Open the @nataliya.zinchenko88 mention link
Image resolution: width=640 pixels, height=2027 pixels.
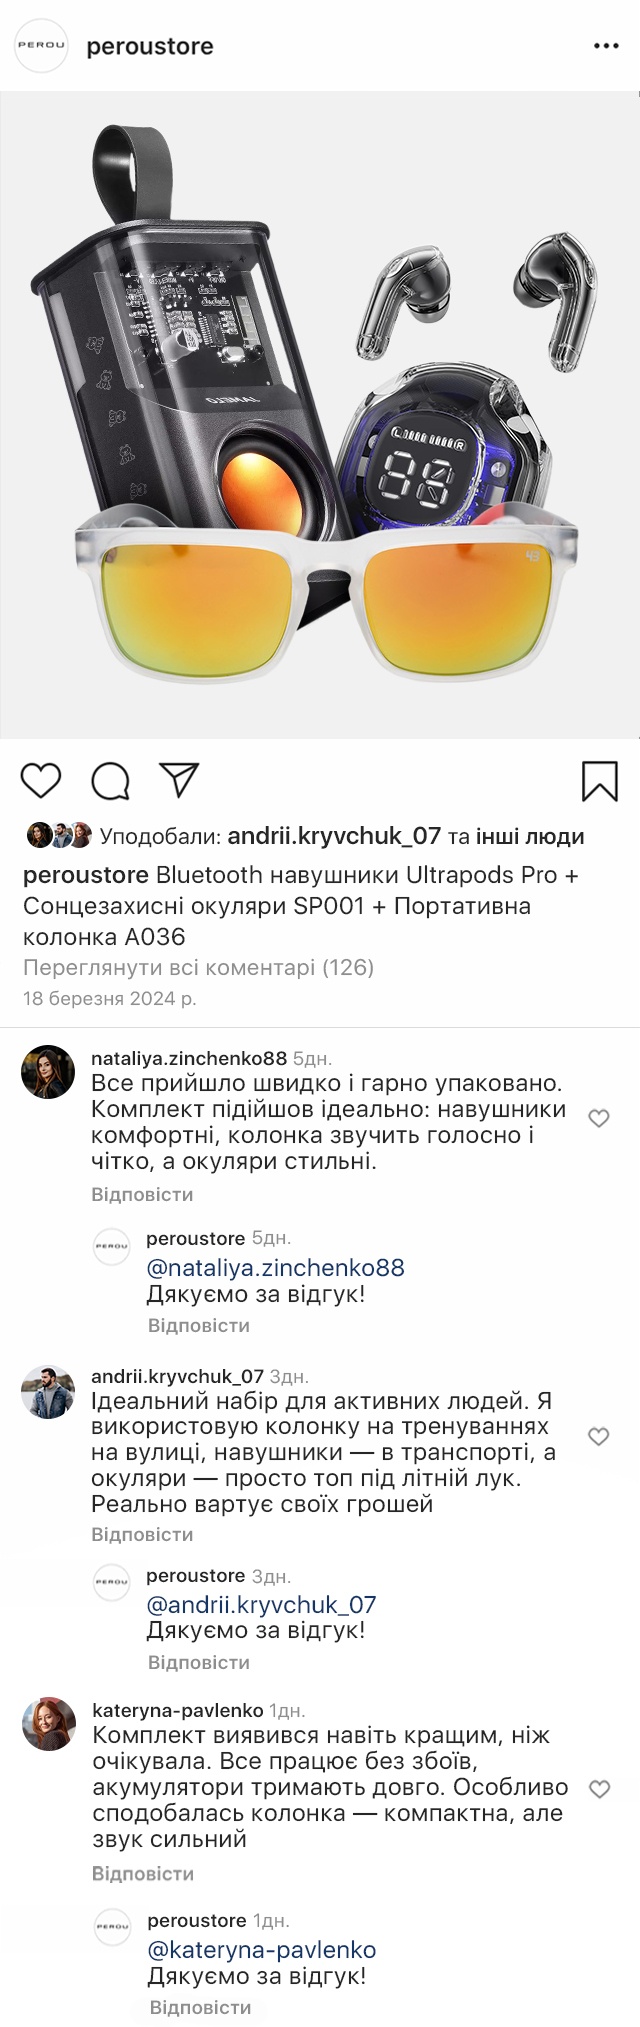pyautogui.click(x=275, y=1268)
